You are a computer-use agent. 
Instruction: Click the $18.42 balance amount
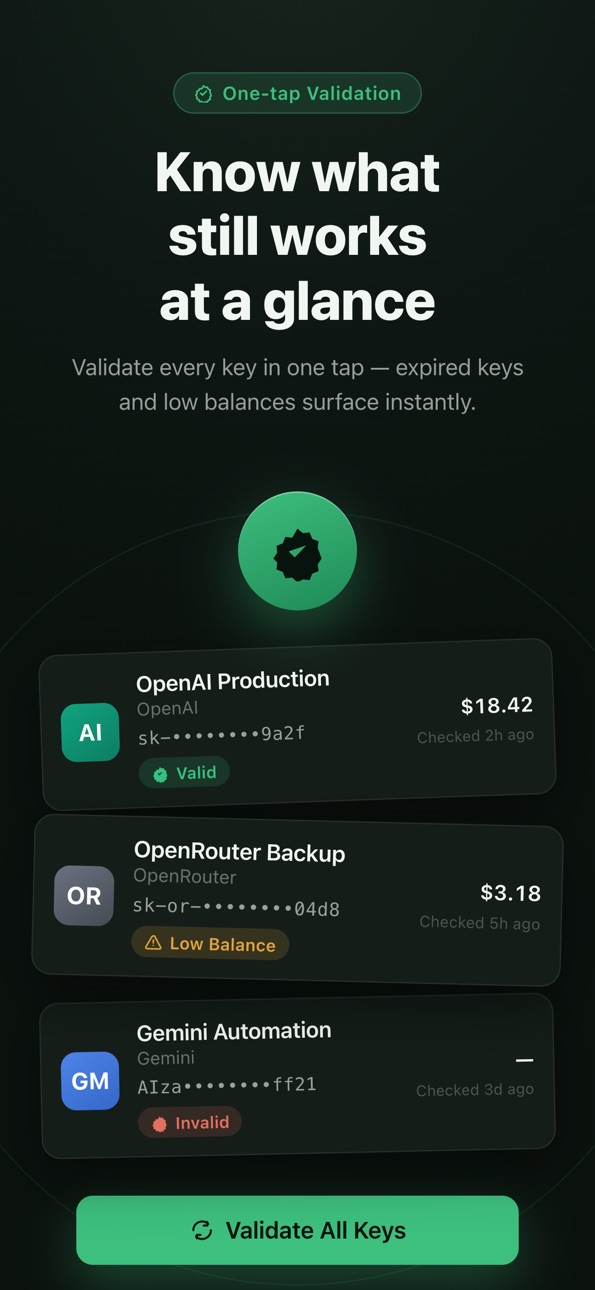point(497,706)
